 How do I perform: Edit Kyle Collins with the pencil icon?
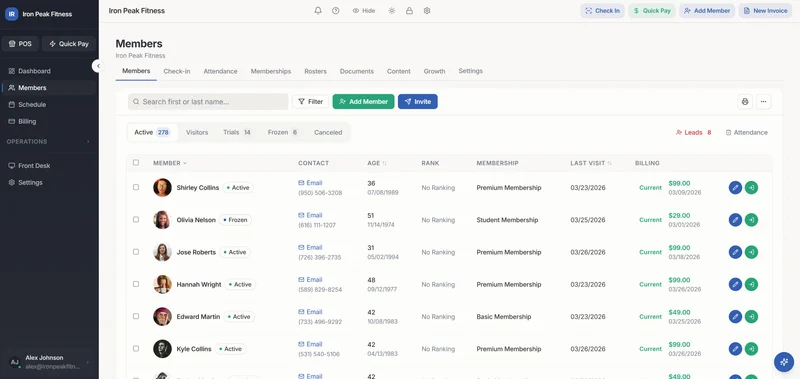tap(735, 349)
